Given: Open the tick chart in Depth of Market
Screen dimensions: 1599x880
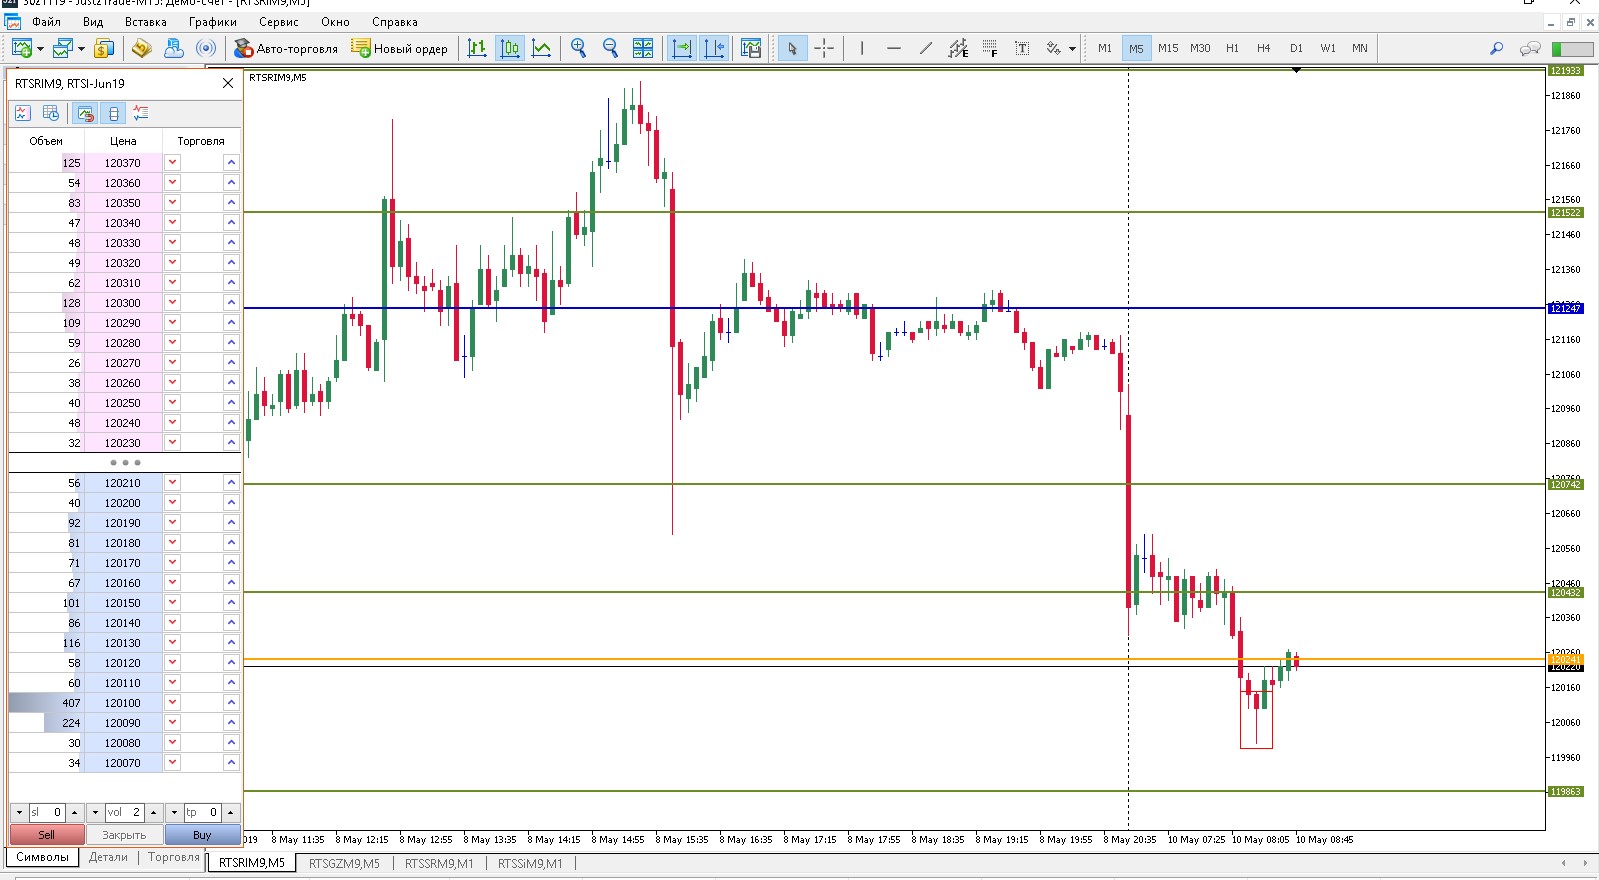Looking at the screenshot, I should click(x=23, y=113).
